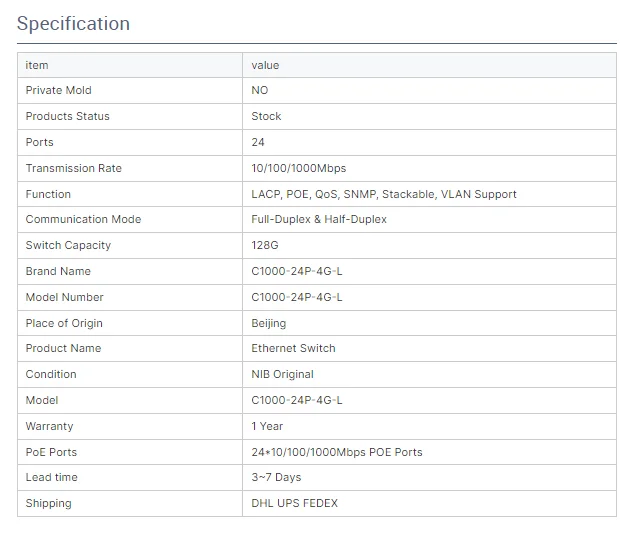Click the 'Ethernet Switch' product name value

tap(293, 348)
